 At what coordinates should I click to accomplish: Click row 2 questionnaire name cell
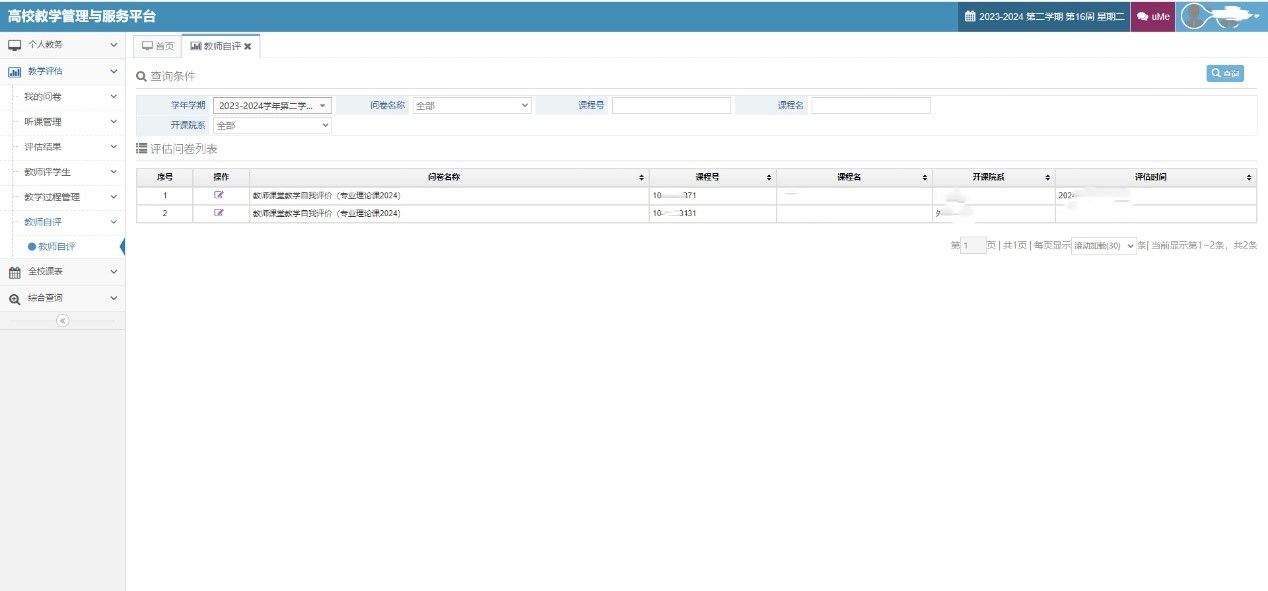tap(449, 214)
